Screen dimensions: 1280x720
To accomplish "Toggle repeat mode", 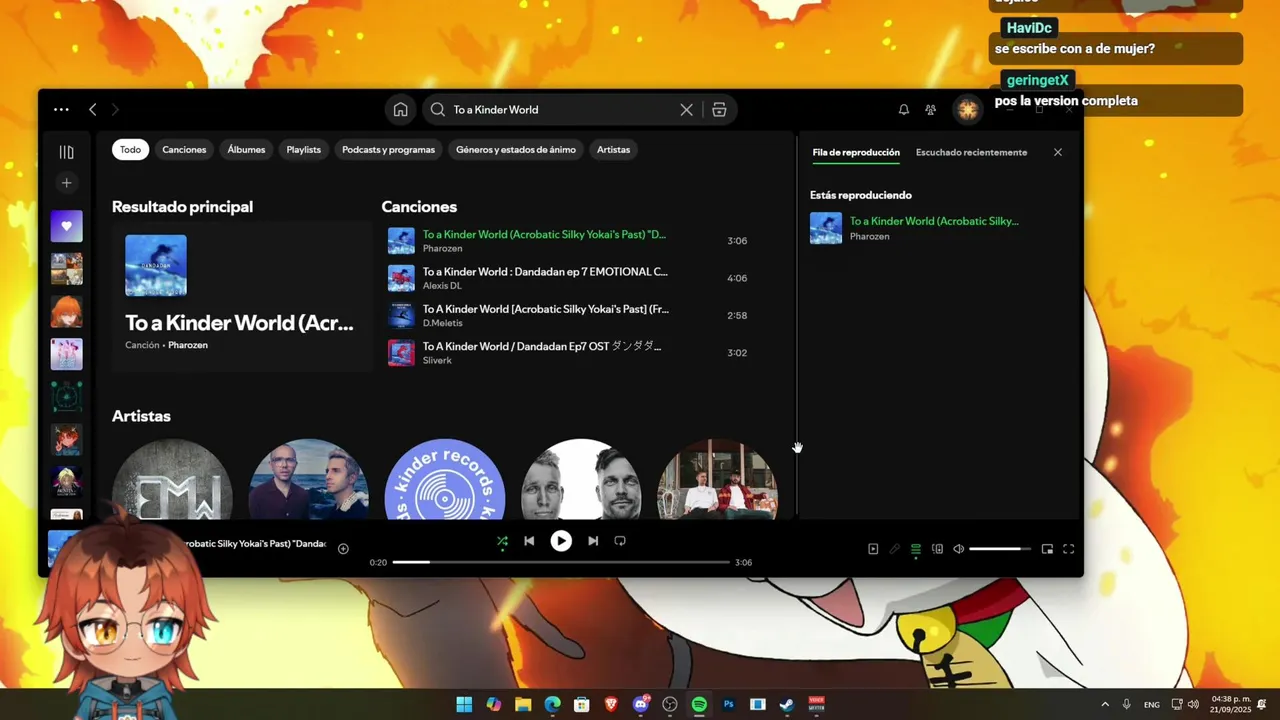I will 620,541.
